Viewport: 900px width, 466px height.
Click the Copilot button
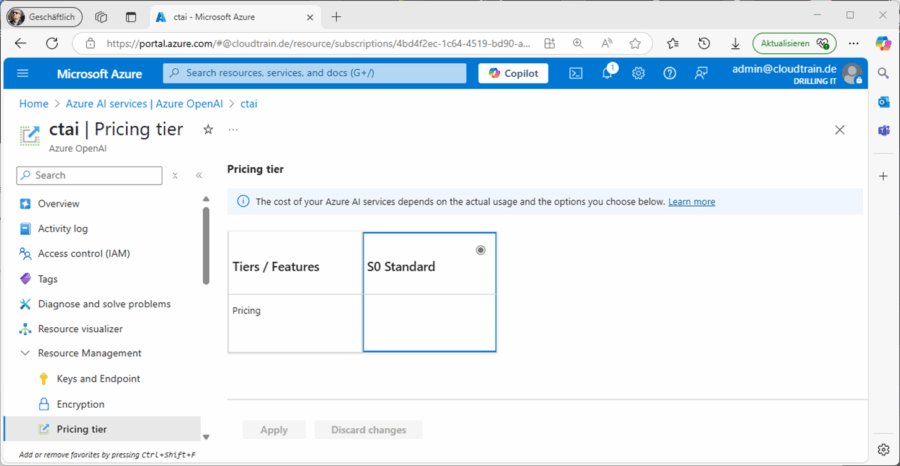513,73
